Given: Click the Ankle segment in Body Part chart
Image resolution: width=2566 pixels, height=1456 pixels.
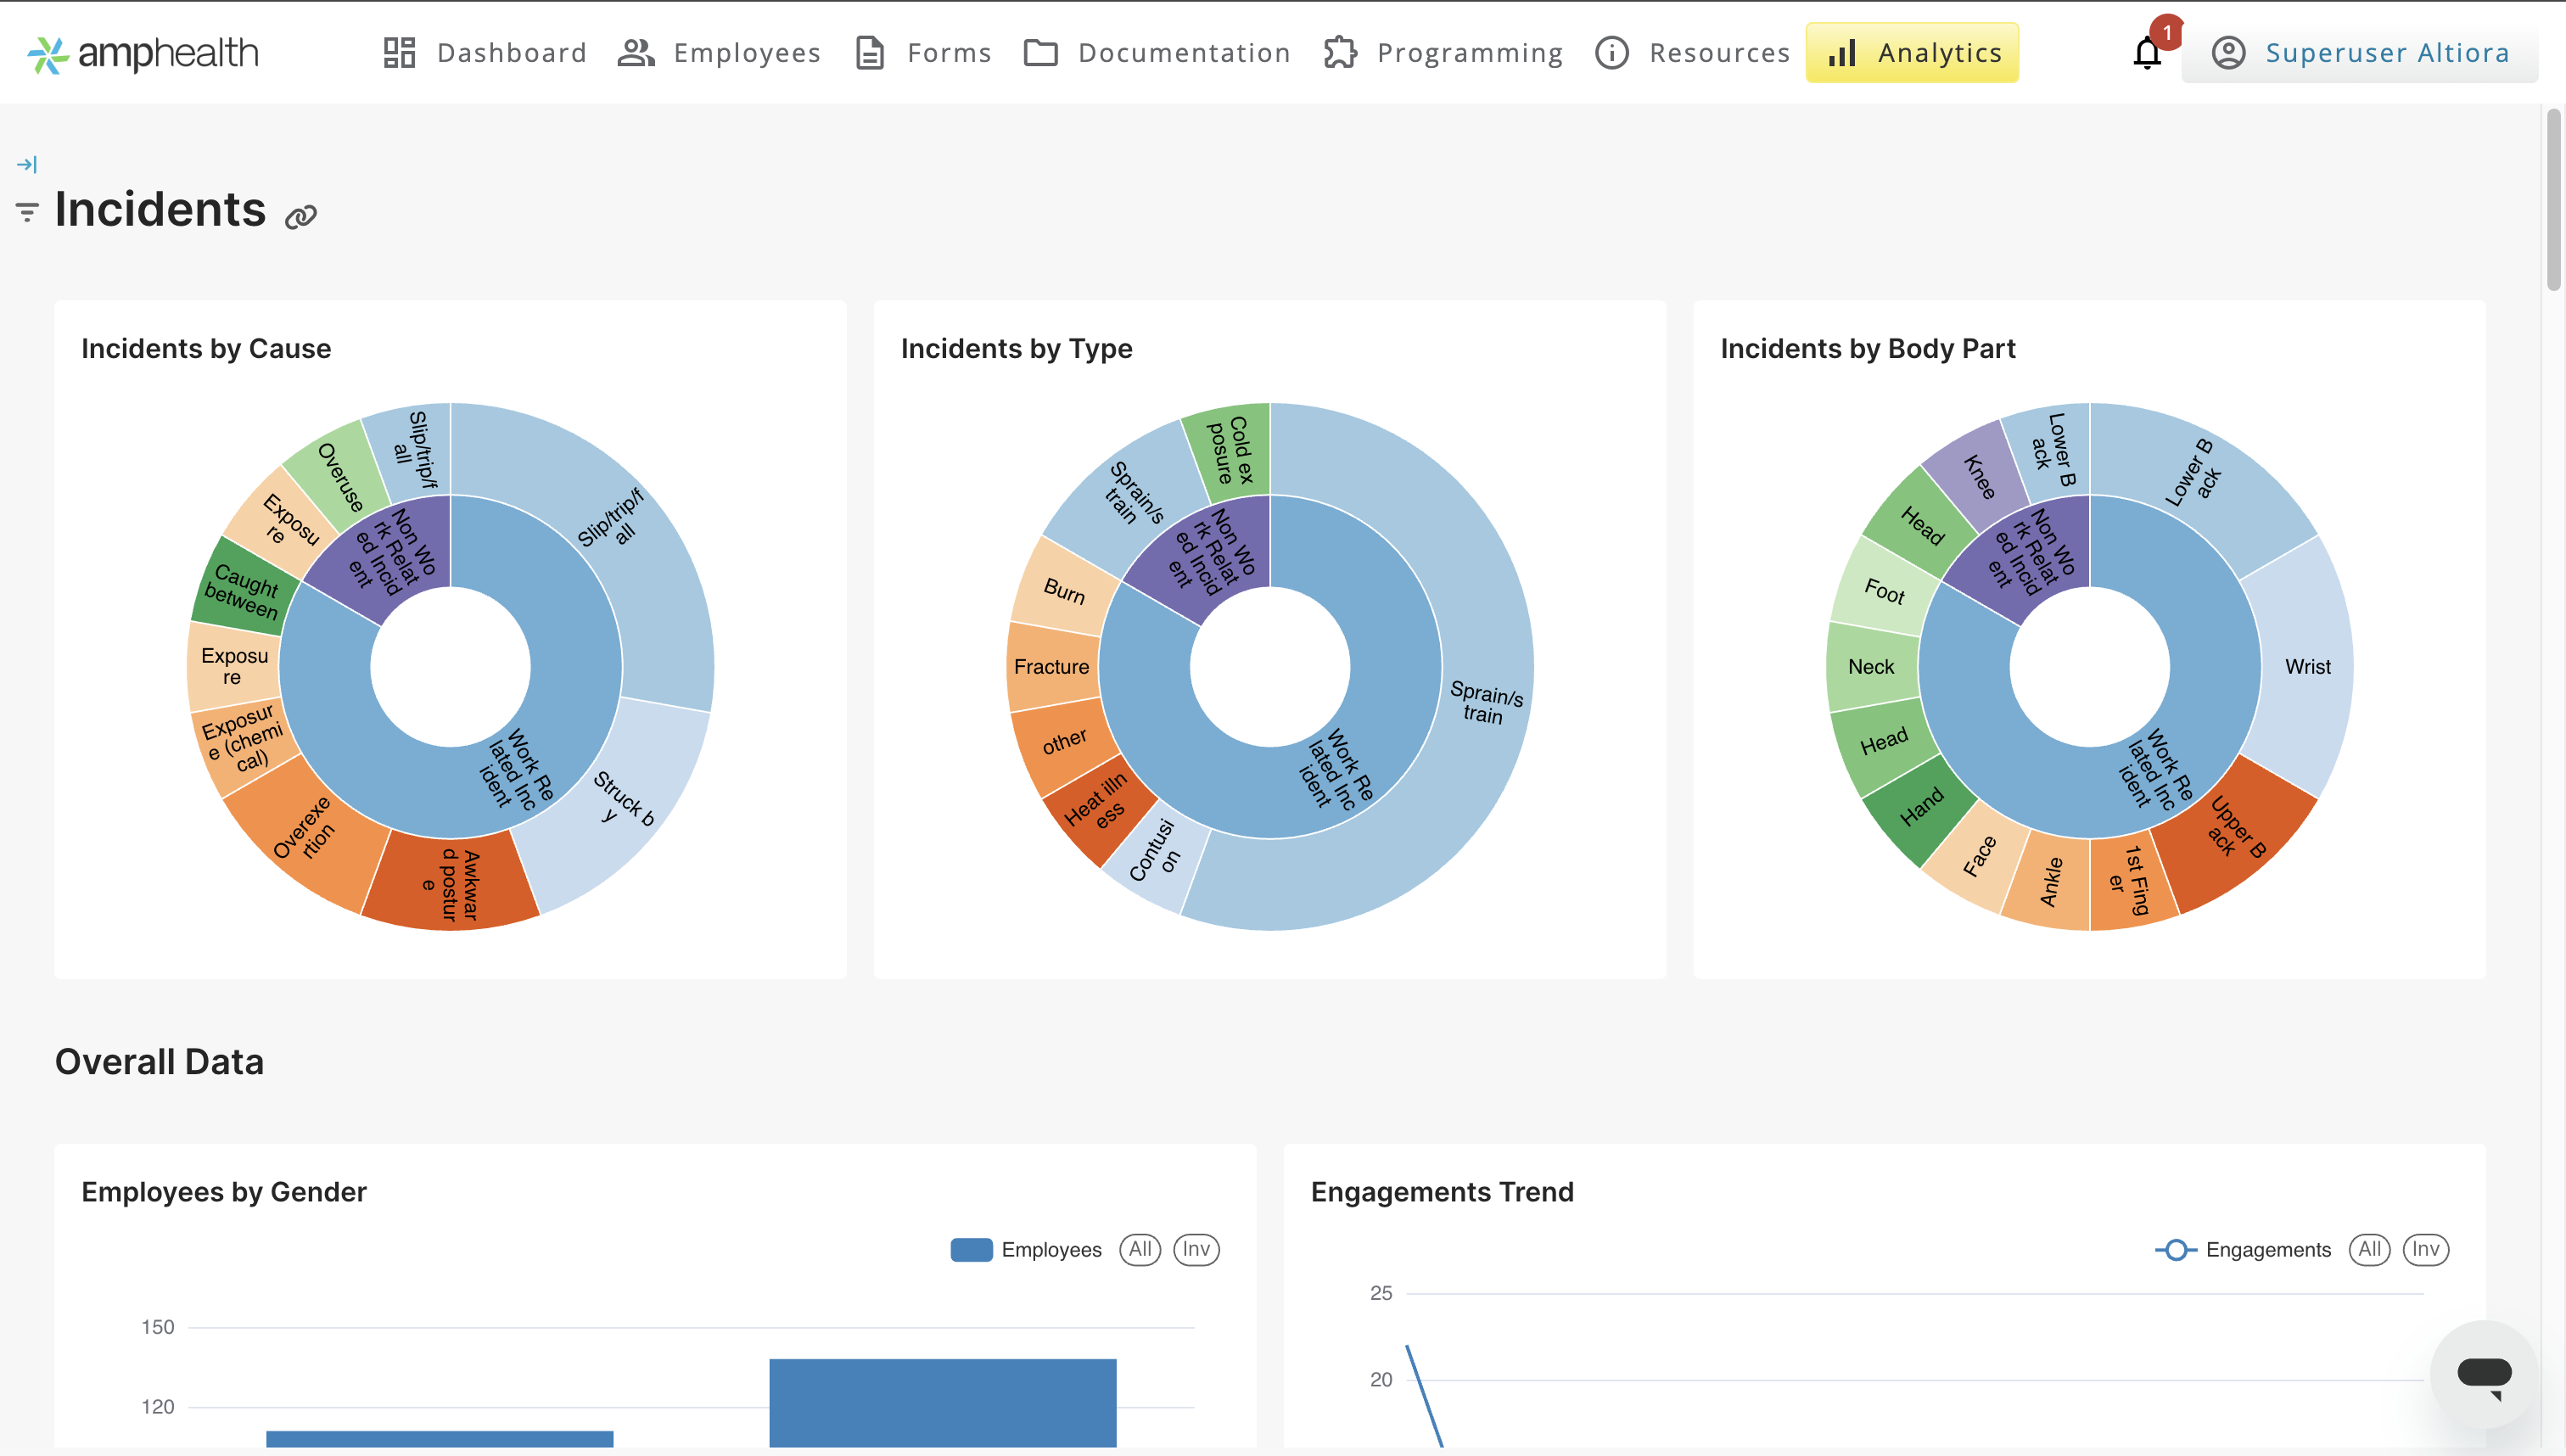Looking at the screenshot, I should coord(2050,882).
